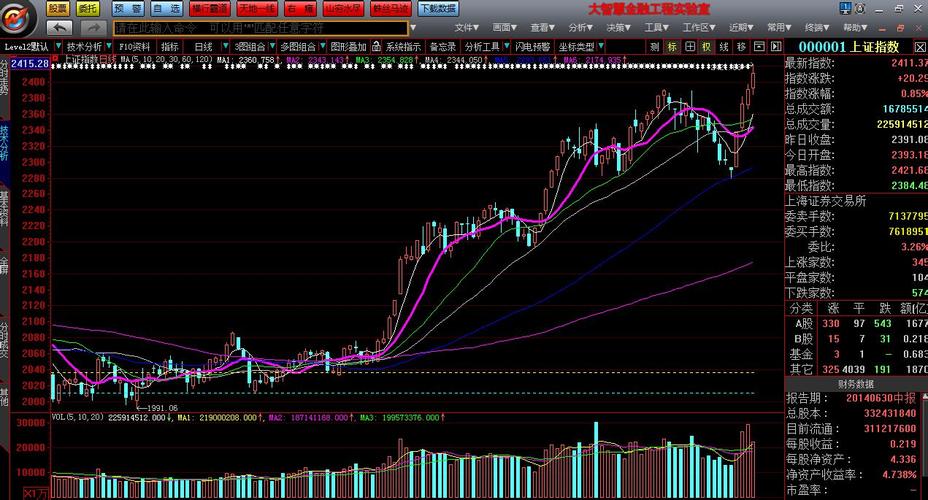Open the 日线 period dropdown
This screenshot has width=928, height=500.
[225, 46]
